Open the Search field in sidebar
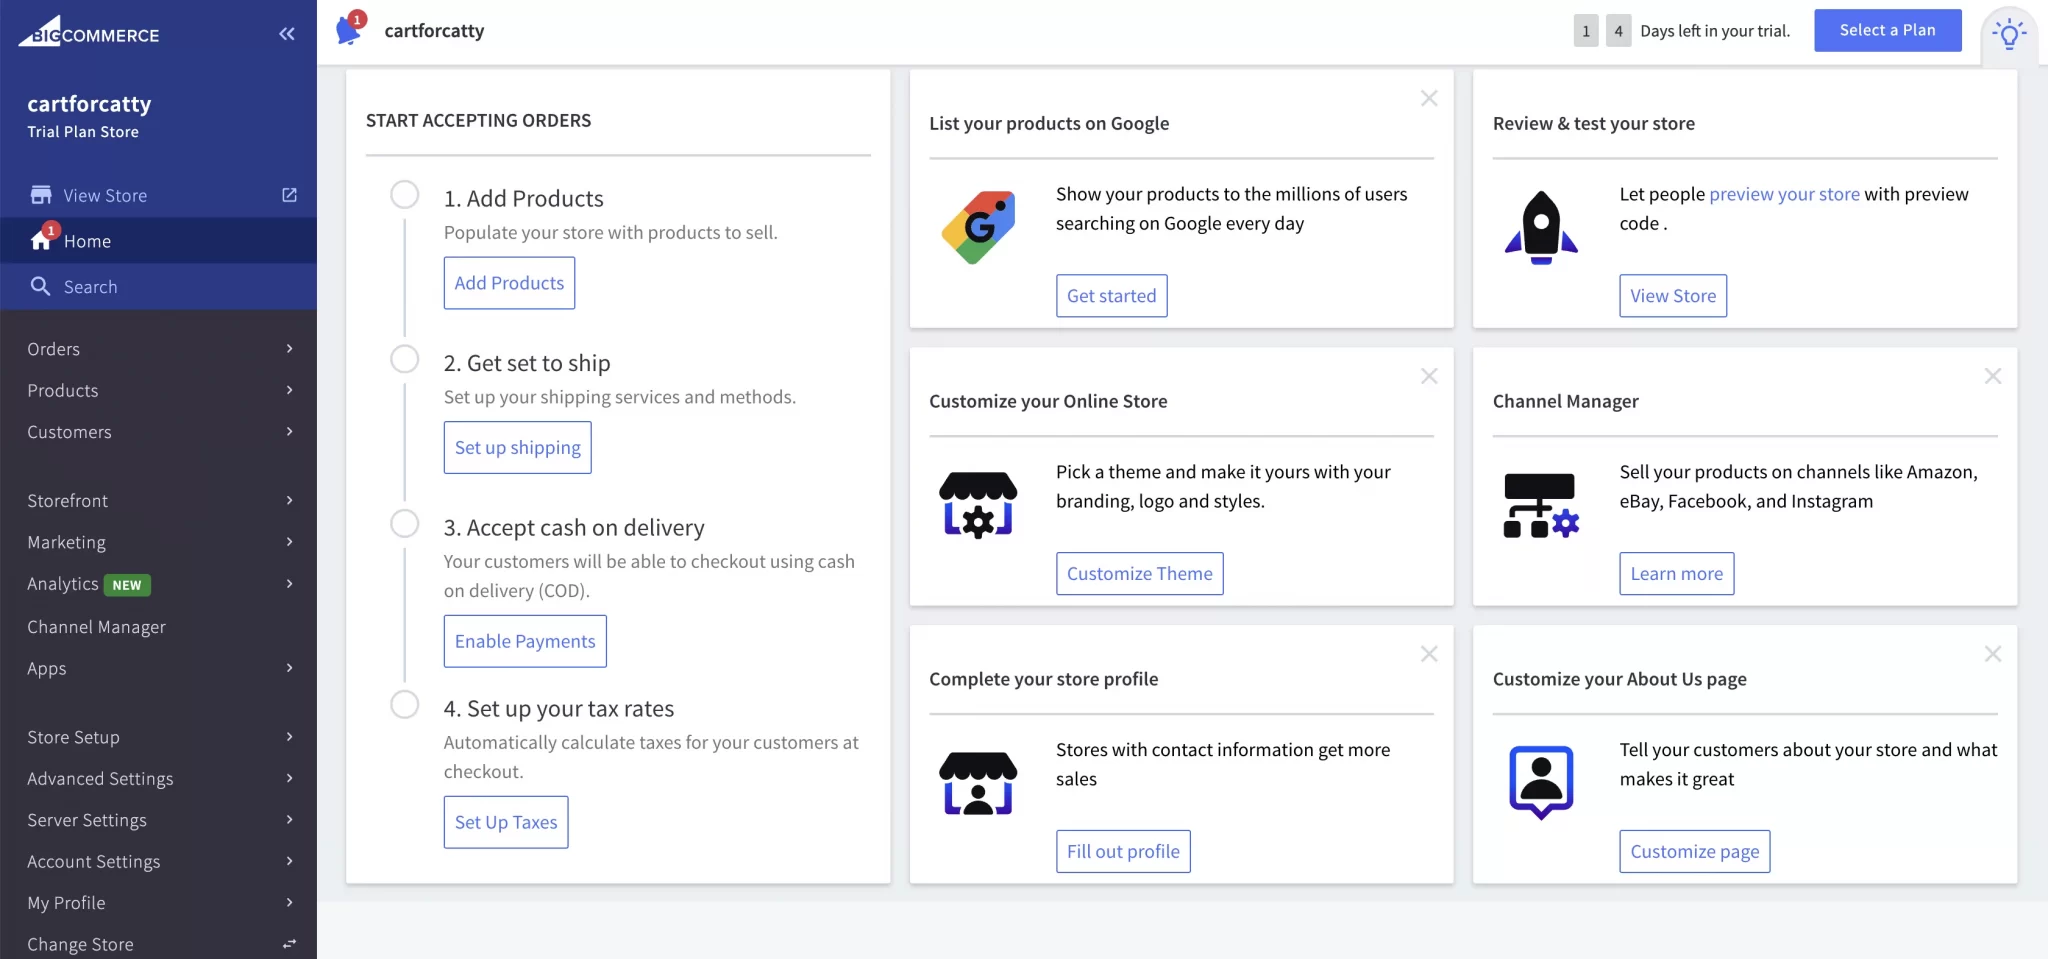 tap(91, 287)
